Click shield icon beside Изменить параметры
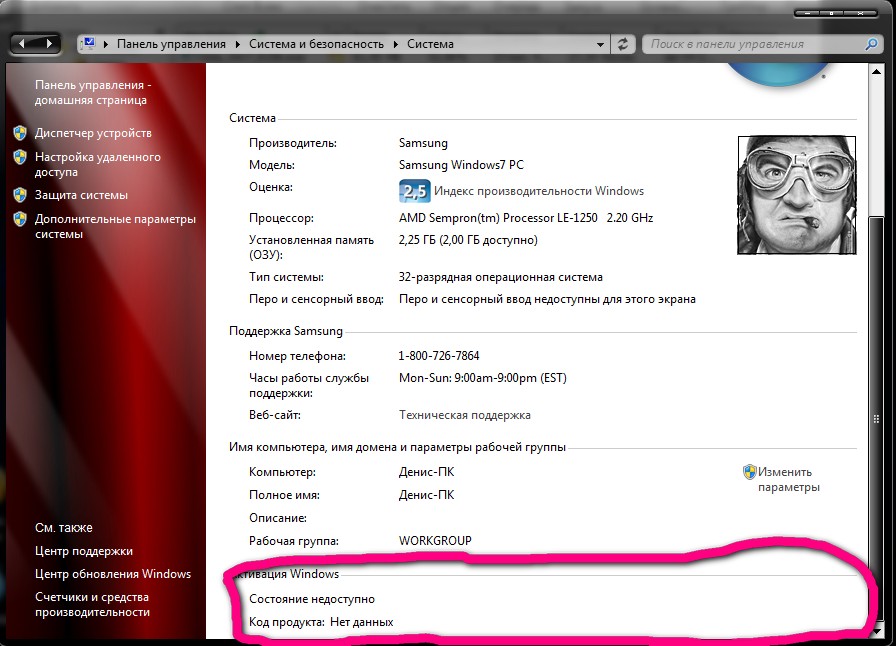This screenshot has height=646, width=896. [749, 472]
